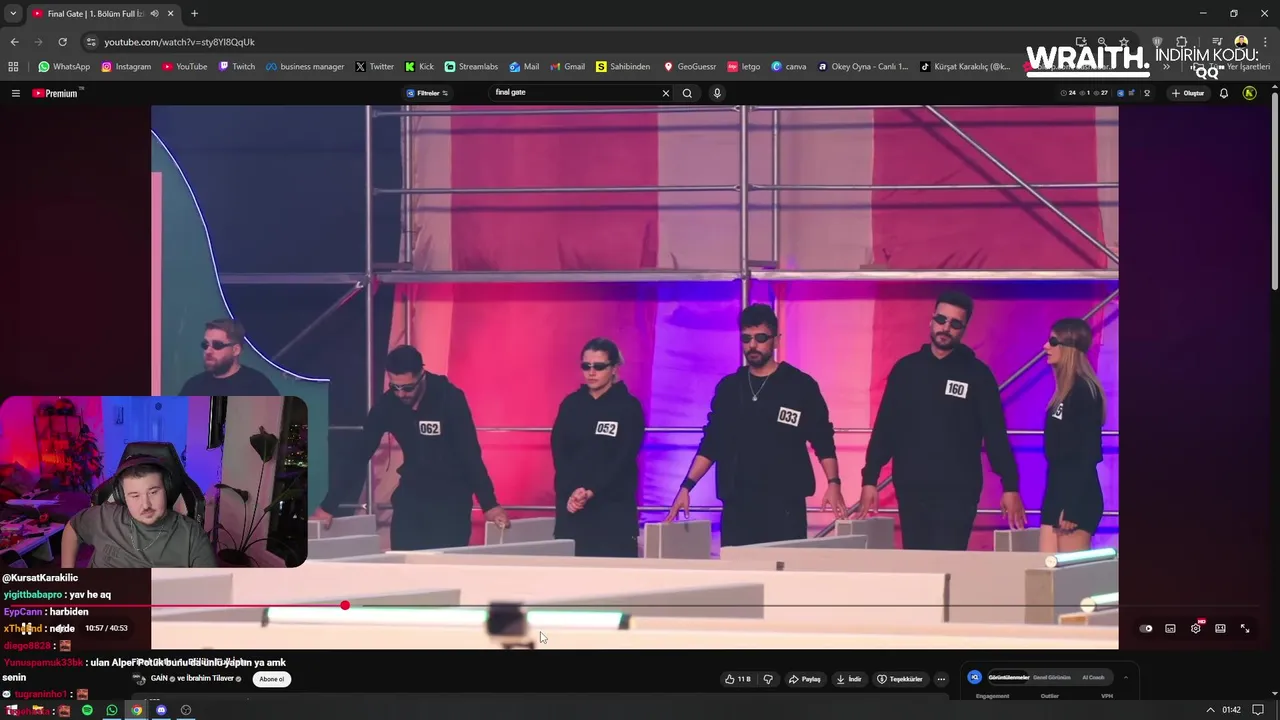Mute the Final Gate tab audio
The height and width of the screenshot is (720, 1280).
[x=154, y=14]
